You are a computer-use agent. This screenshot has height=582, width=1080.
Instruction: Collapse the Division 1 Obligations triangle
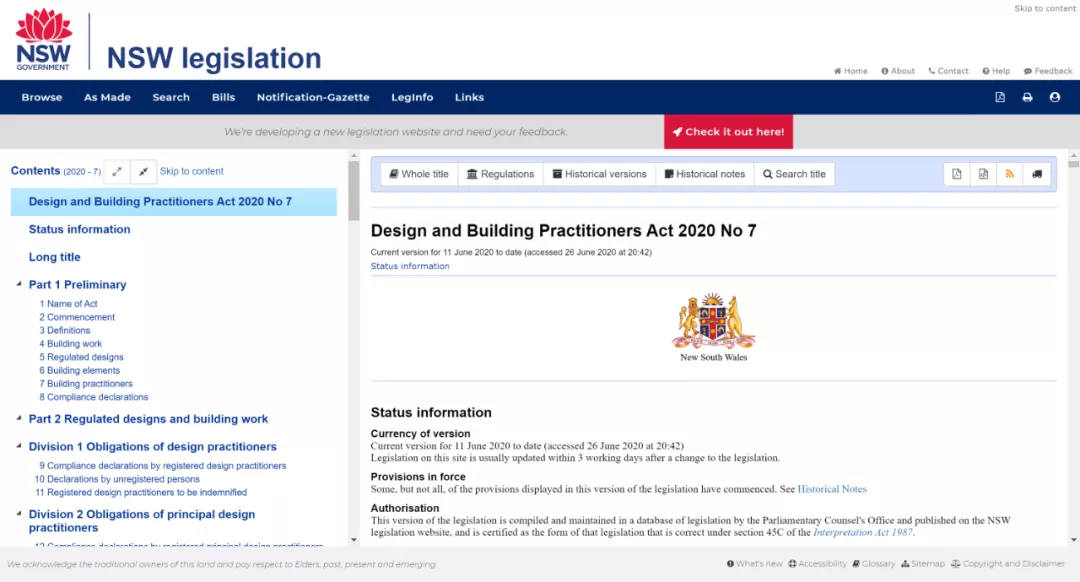(19, 446)
